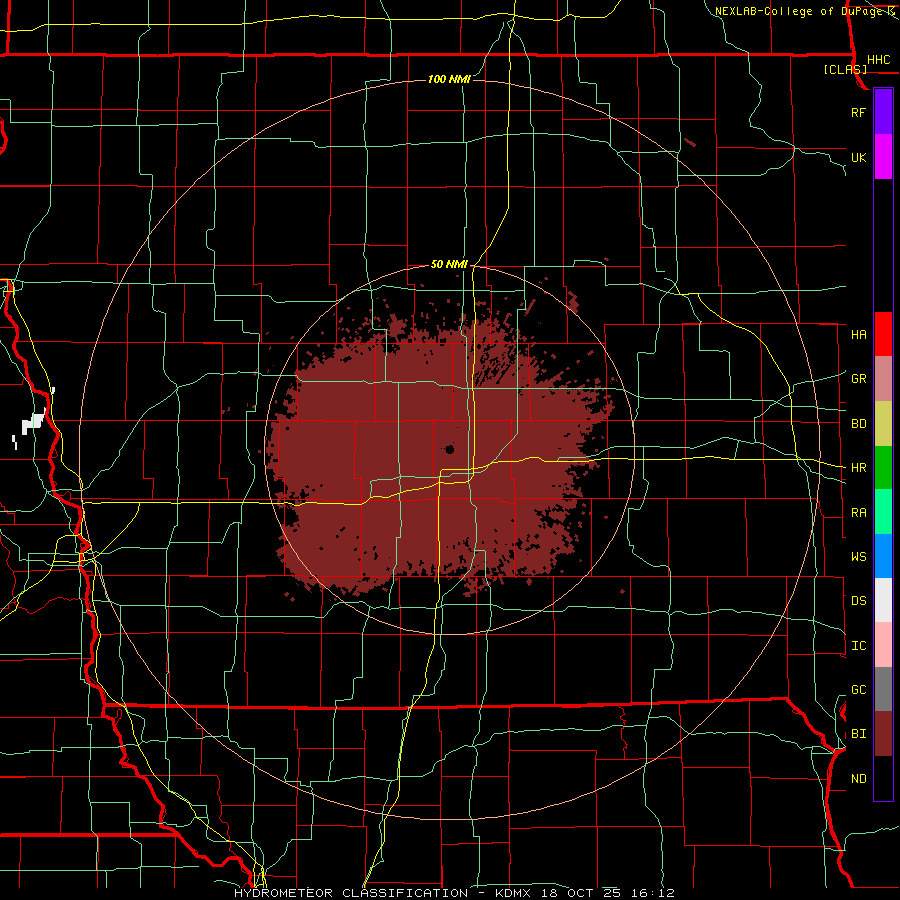Click the ND legend label
Viewport: 900px width, 900px height.
[859, 778]
